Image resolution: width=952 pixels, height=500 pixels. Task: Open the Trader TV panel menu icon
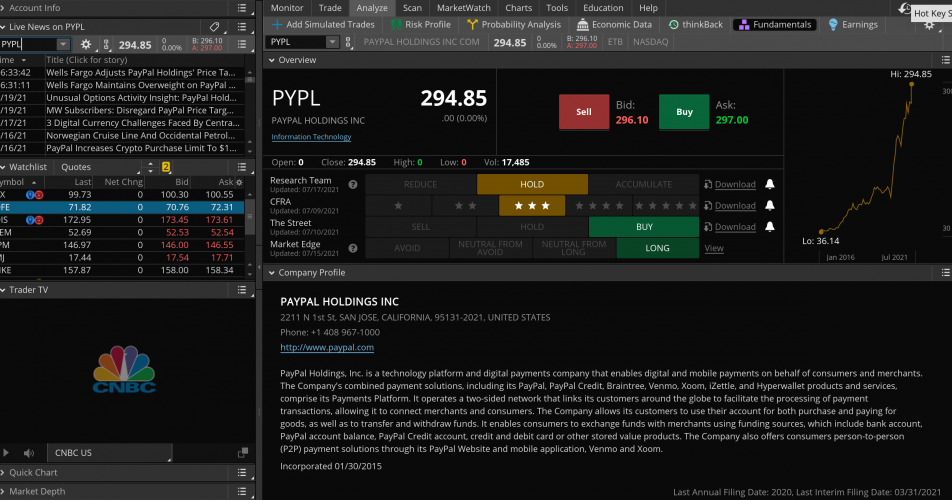point(242,290)
